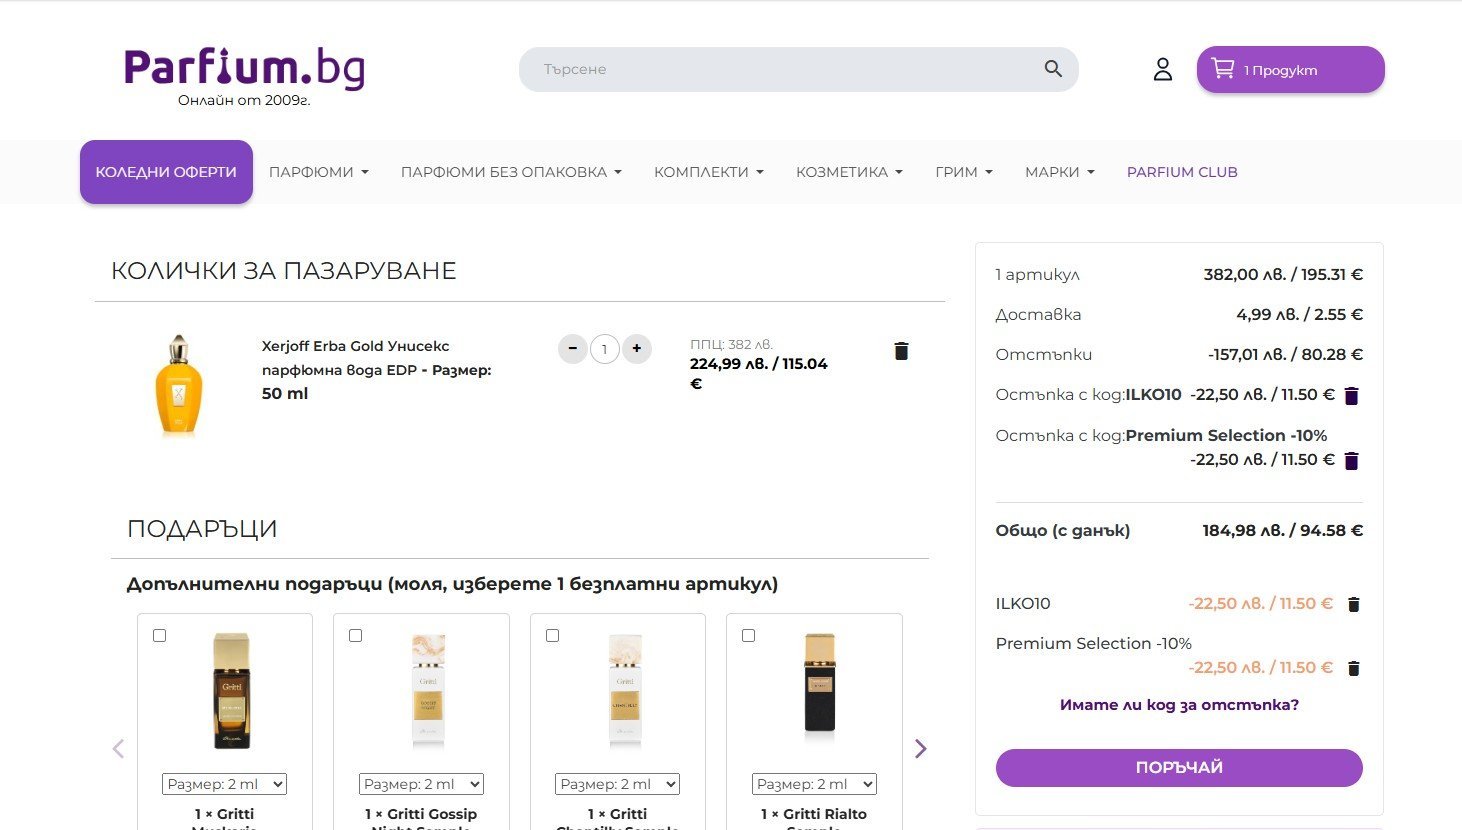Click the discount code question link
Screen dimensions: 1462x830
click(x=1179, y=705)
